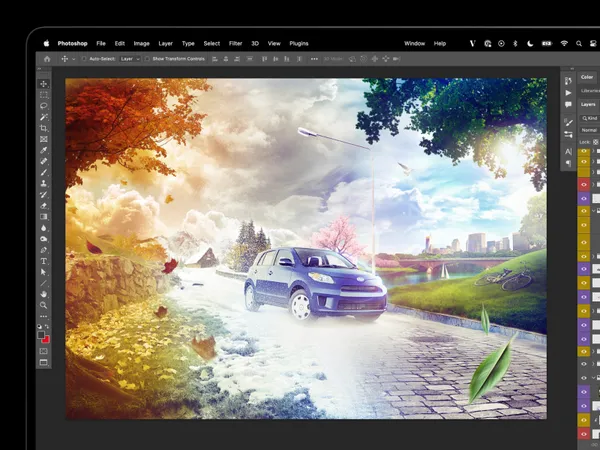Open the Apple menu
The height and width of the screenshot is (450, 600).
click(46, 43)
